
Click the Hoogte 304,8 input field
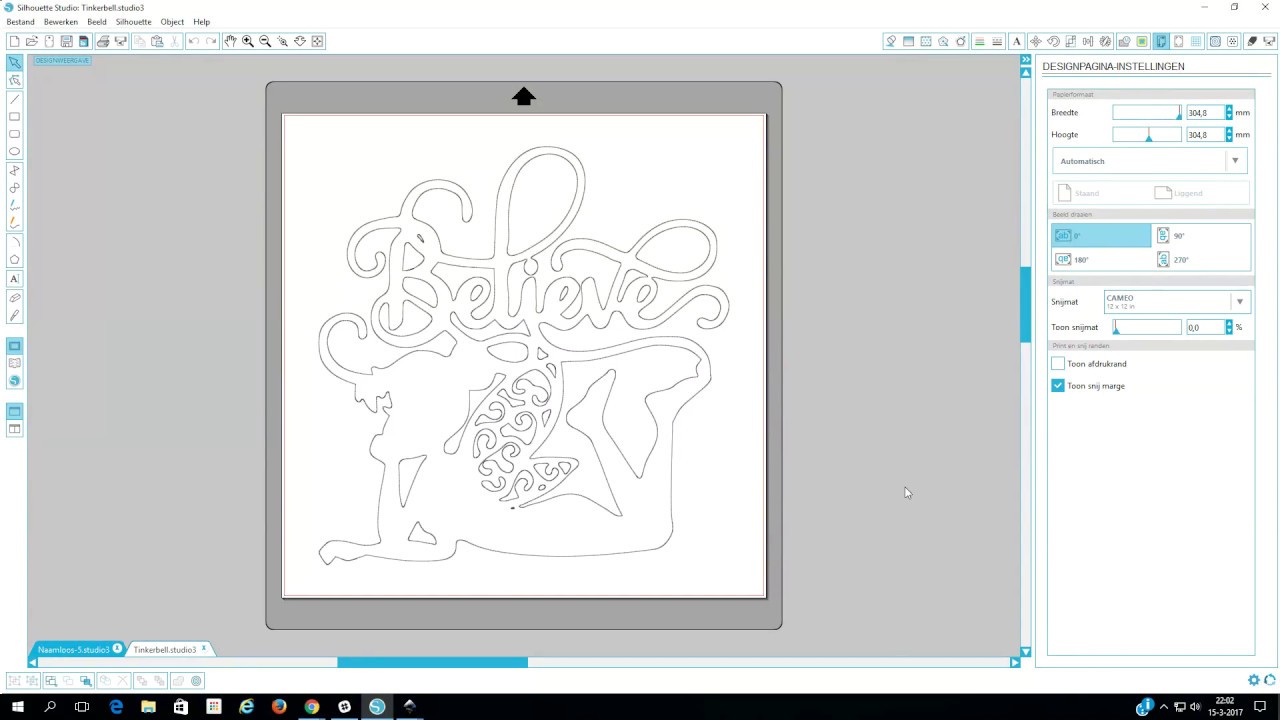click(x=1205, y=135)
